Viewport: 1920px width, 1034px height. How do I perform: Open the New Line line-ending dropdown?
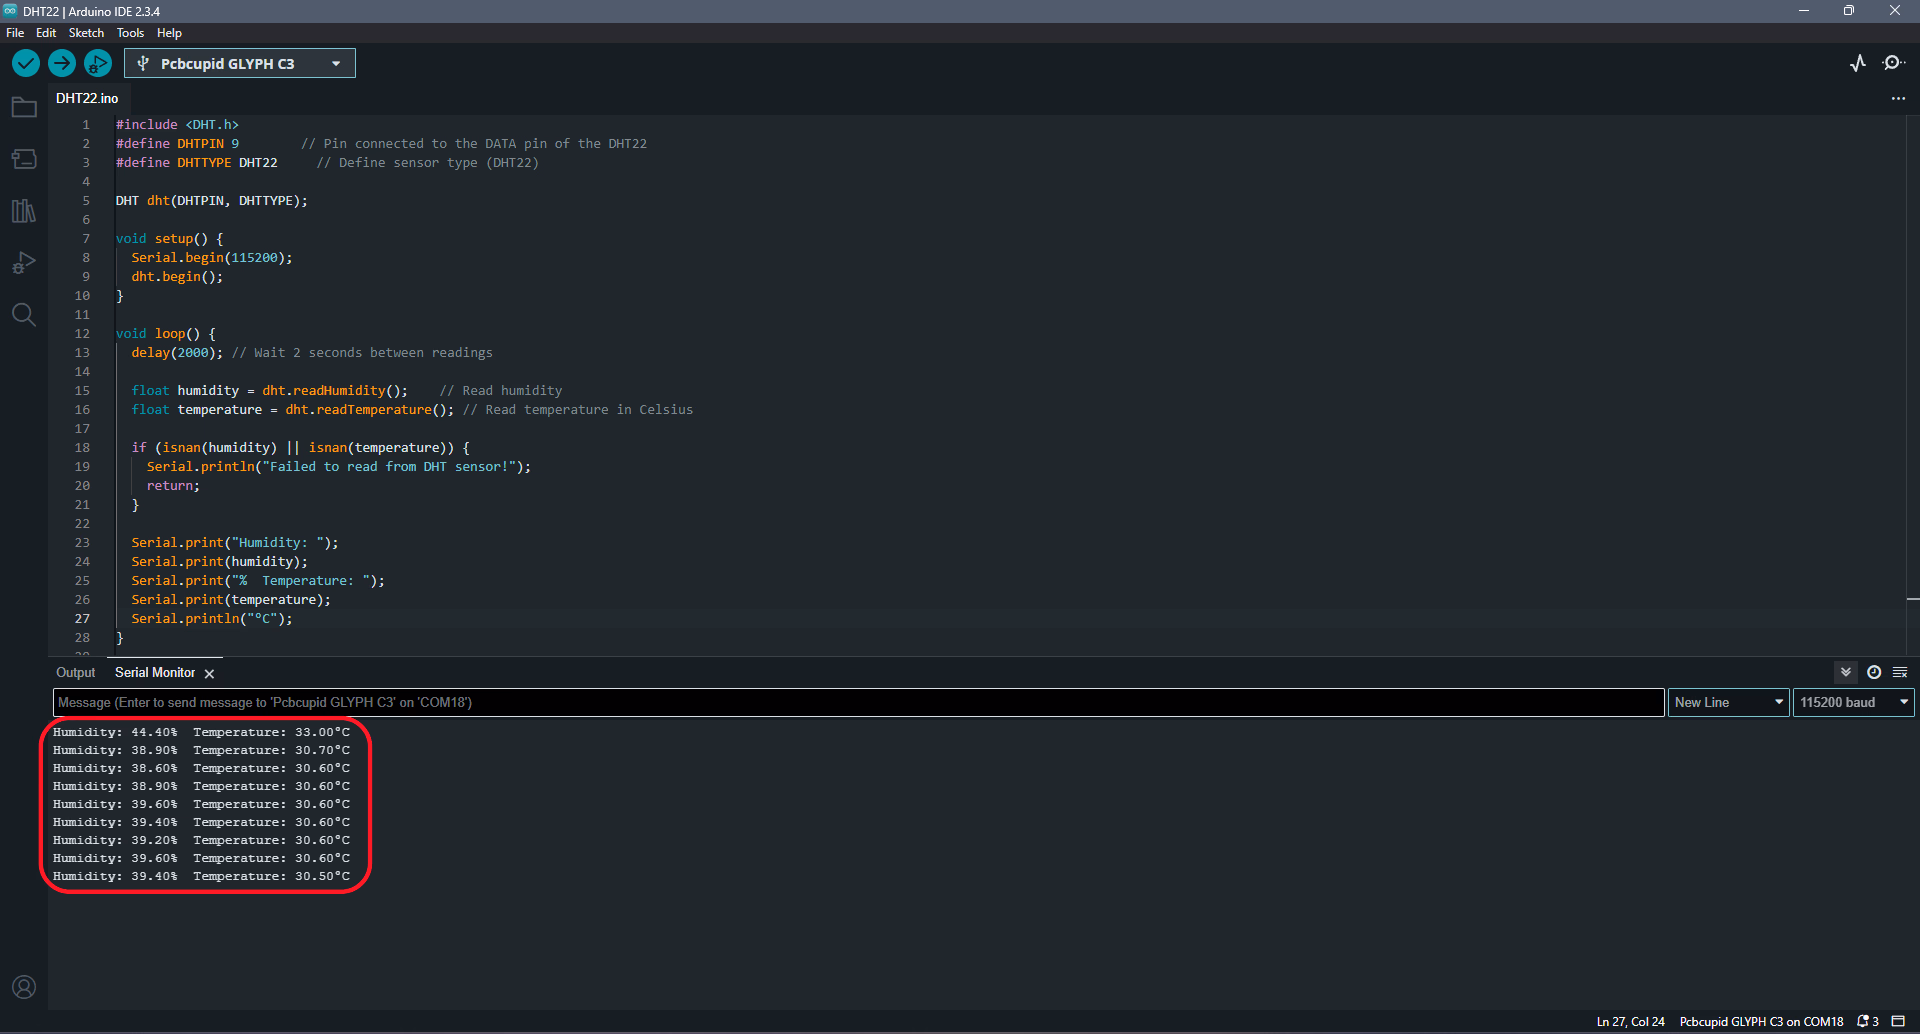pos(1727,702)
